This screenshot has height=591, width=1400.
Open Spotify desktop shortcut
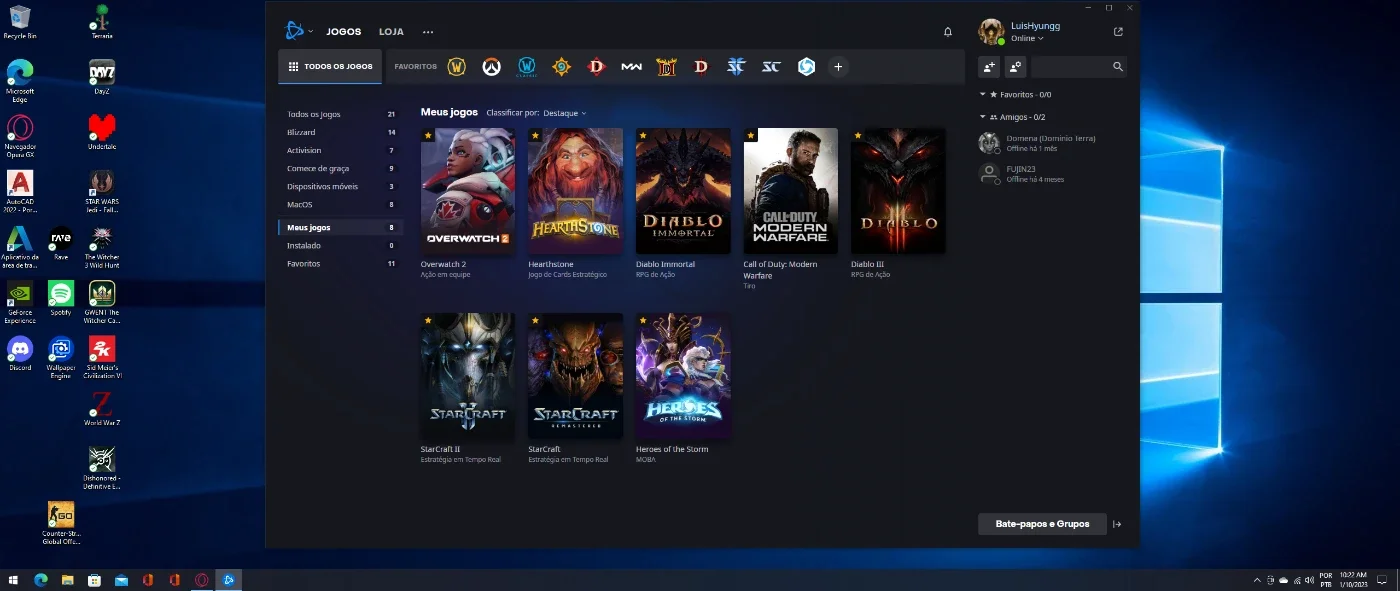coord(61,298)
